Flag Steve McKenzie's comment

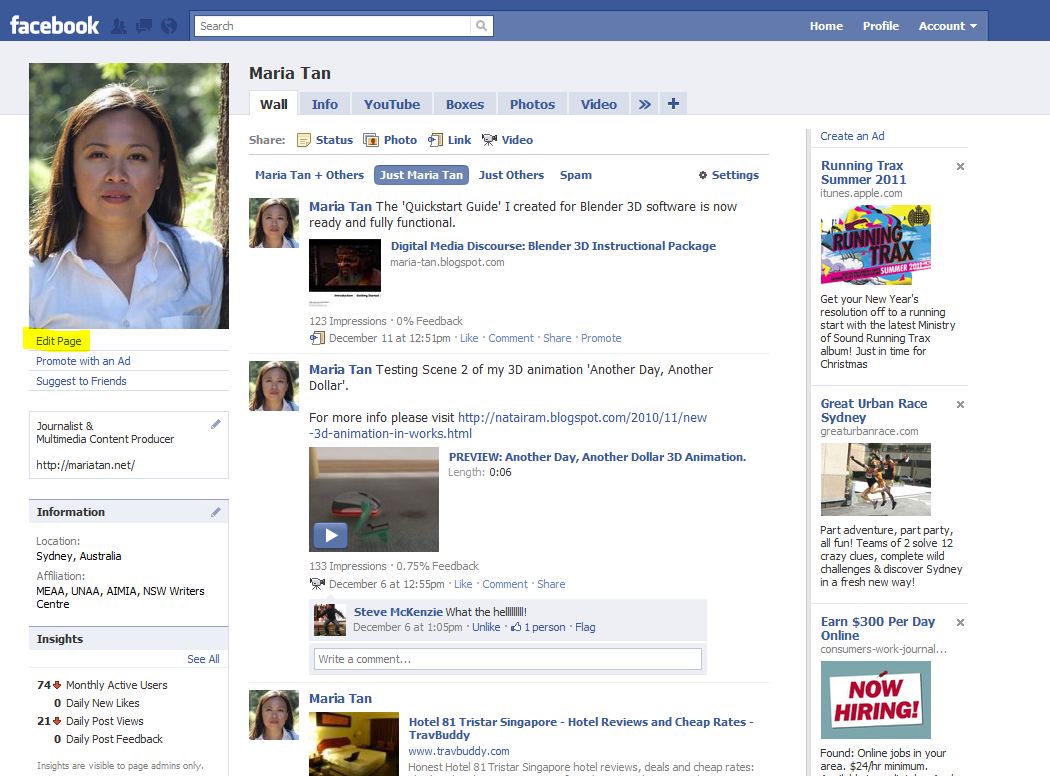[585, 627]
